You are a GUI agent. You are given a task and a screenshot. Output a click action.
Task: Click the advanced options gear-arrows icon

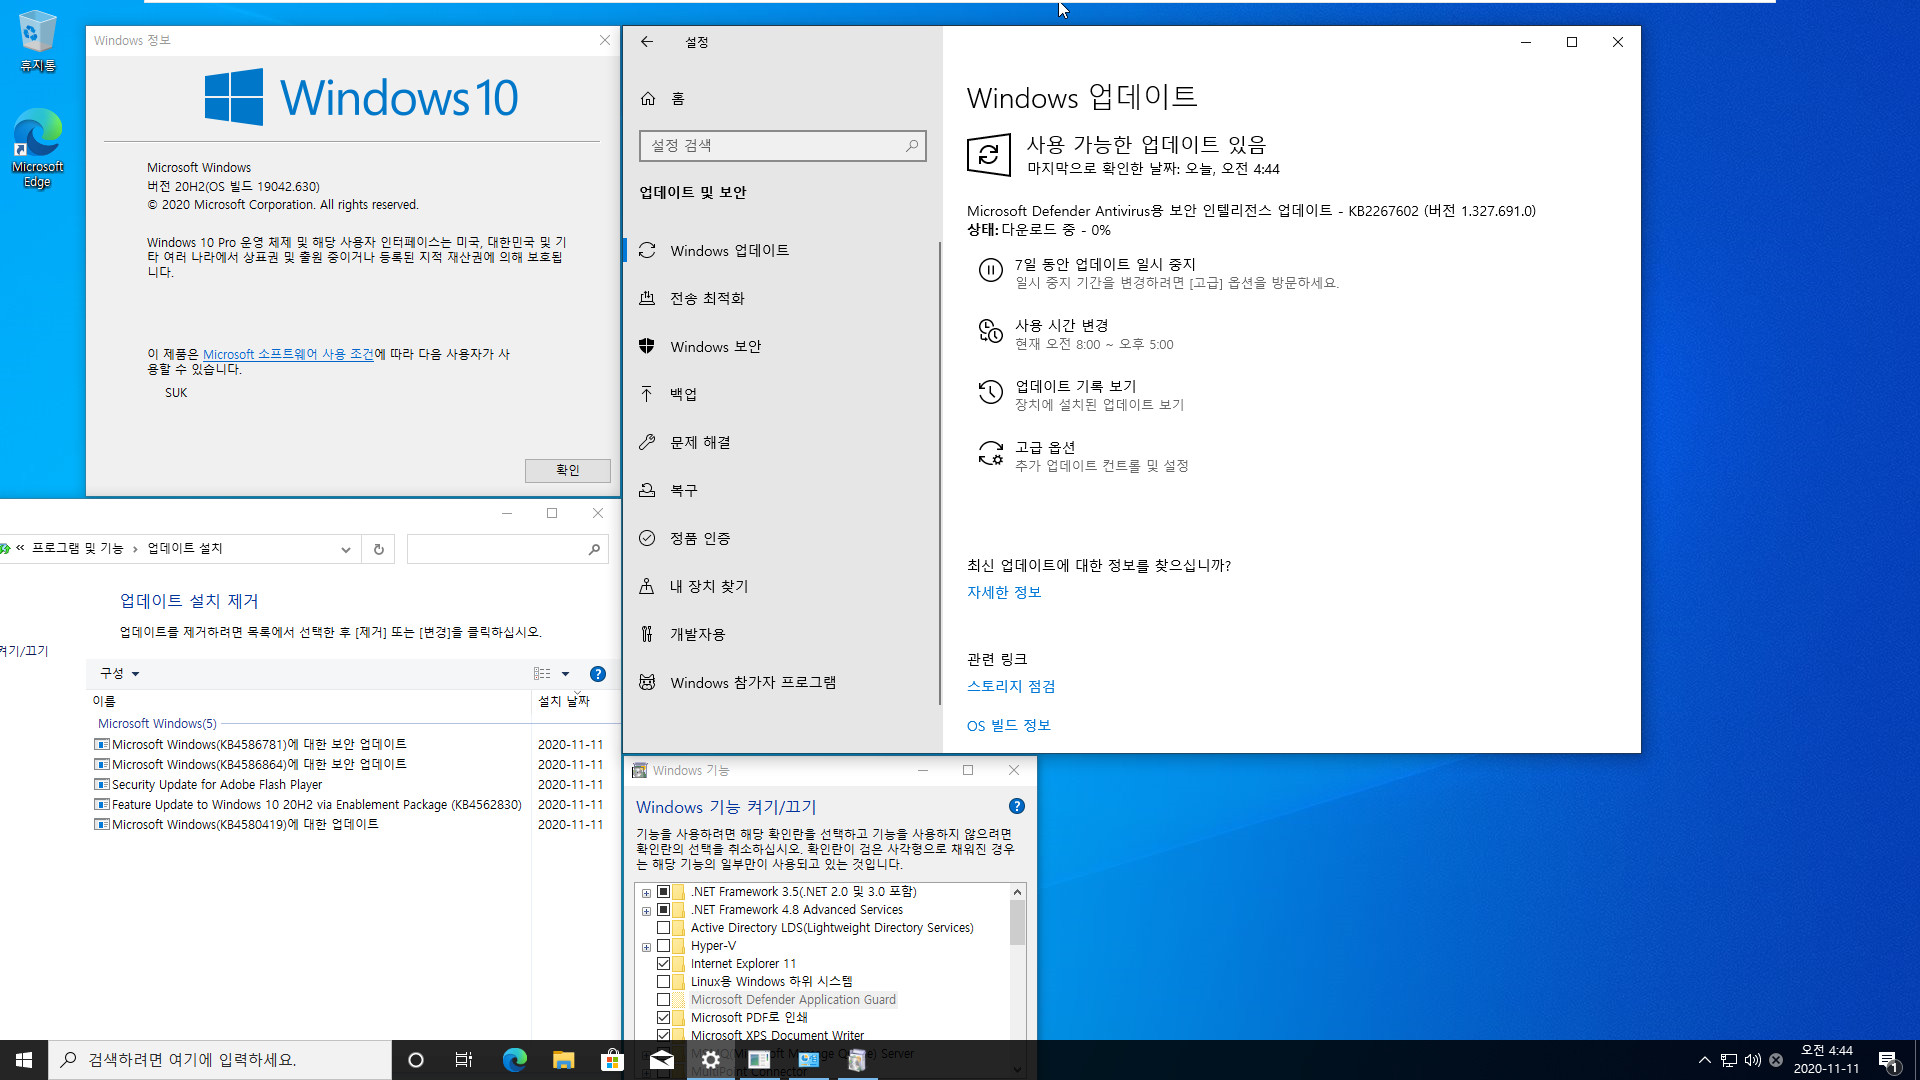[990, 453]
